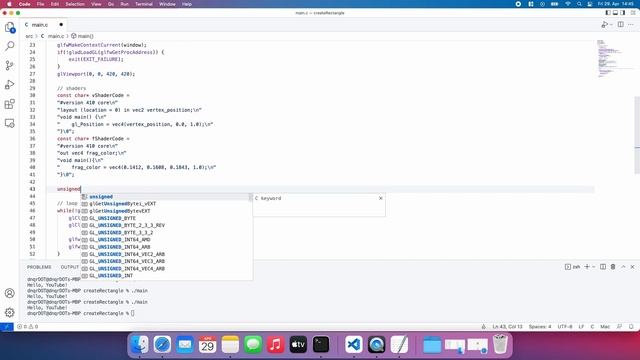Select the main.c editor tab
Screen dimensions: 640x360
click(x=40, y=25)
